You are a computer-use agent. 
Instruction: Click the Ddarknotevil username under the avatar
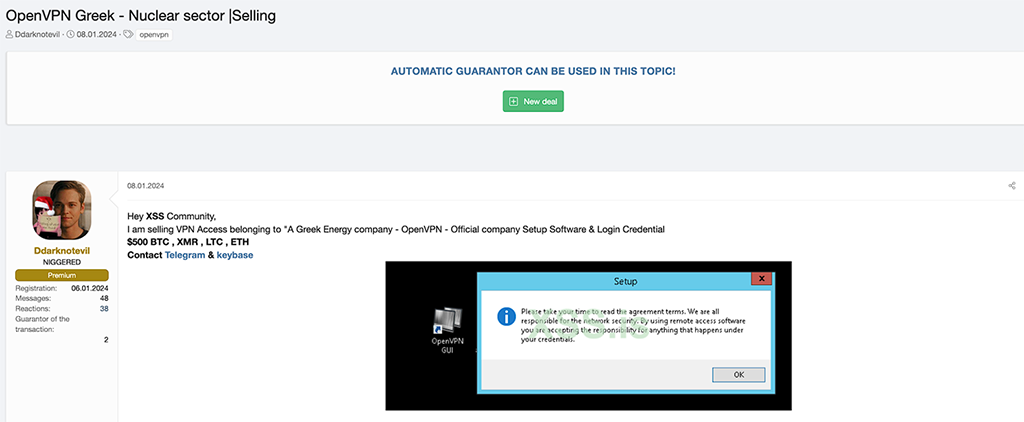[x=61, y=251]
